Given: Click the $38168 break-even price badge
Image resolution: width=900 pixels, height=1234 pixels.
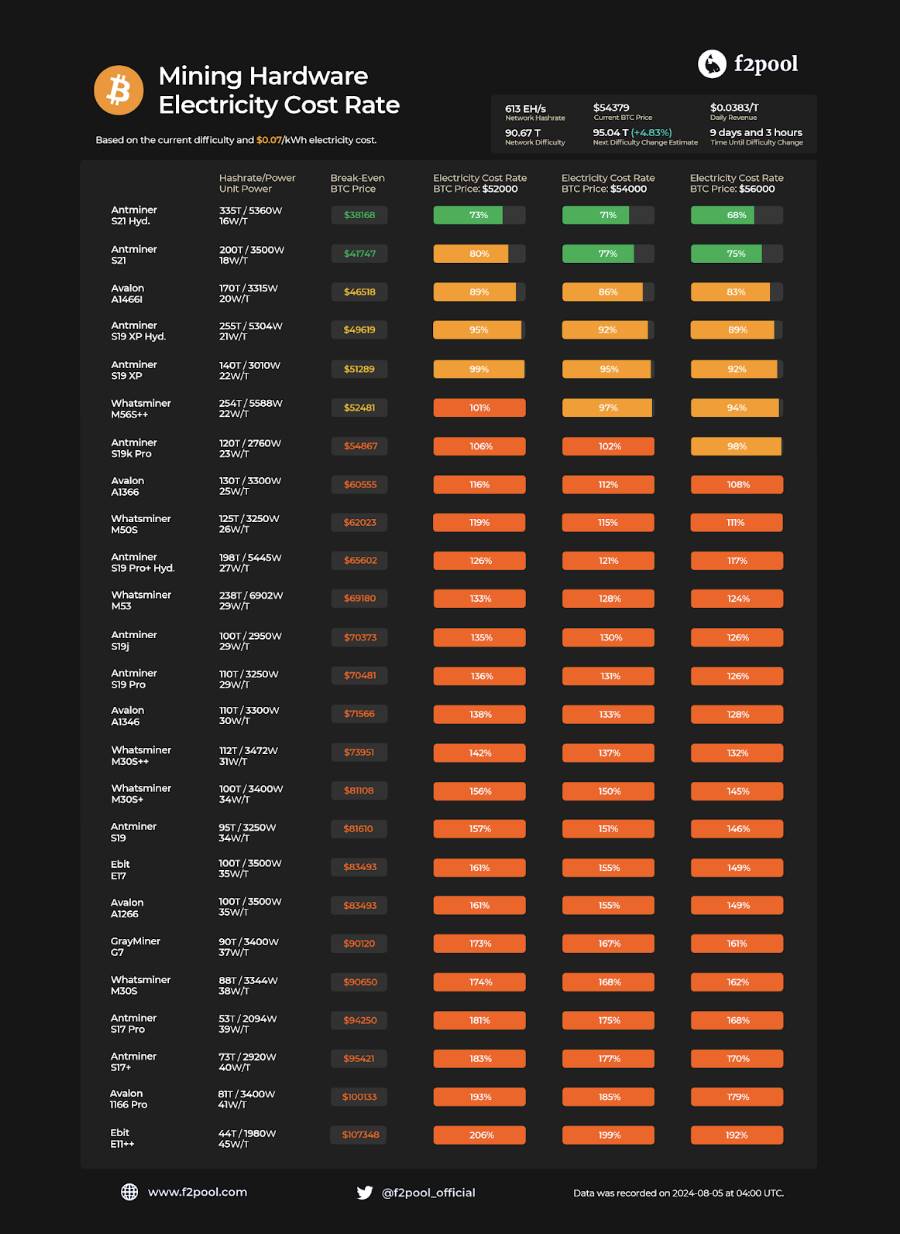Looking at the screenshot, I should pyautogui.click(x=359, y=215).
